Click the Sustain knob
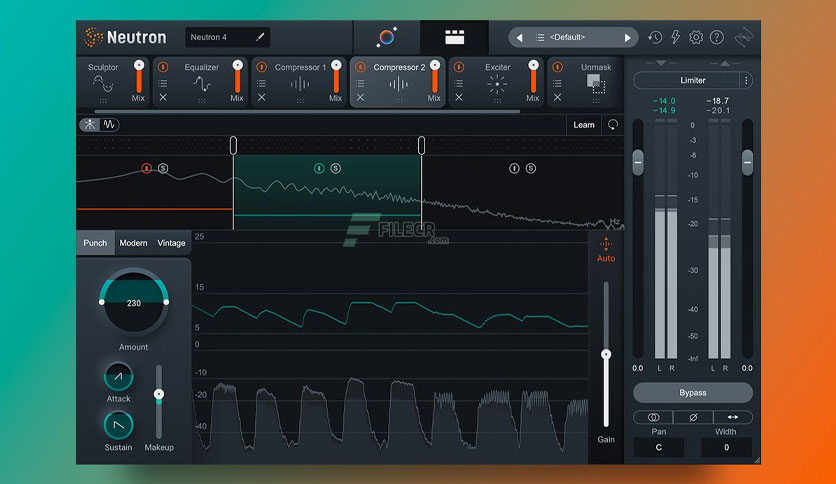The width and height of the screenshot is (836, 484). 118,425
